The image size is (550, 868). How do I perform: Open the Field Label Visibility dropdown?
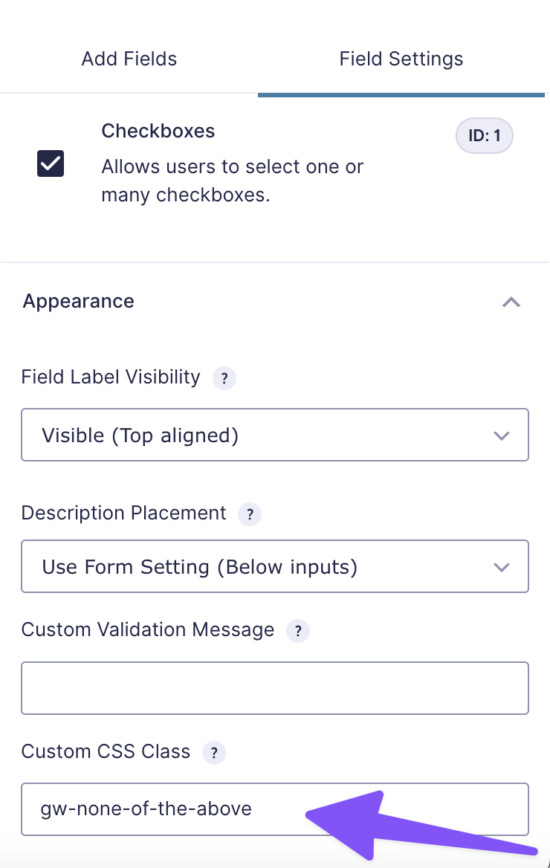(275, 435)
